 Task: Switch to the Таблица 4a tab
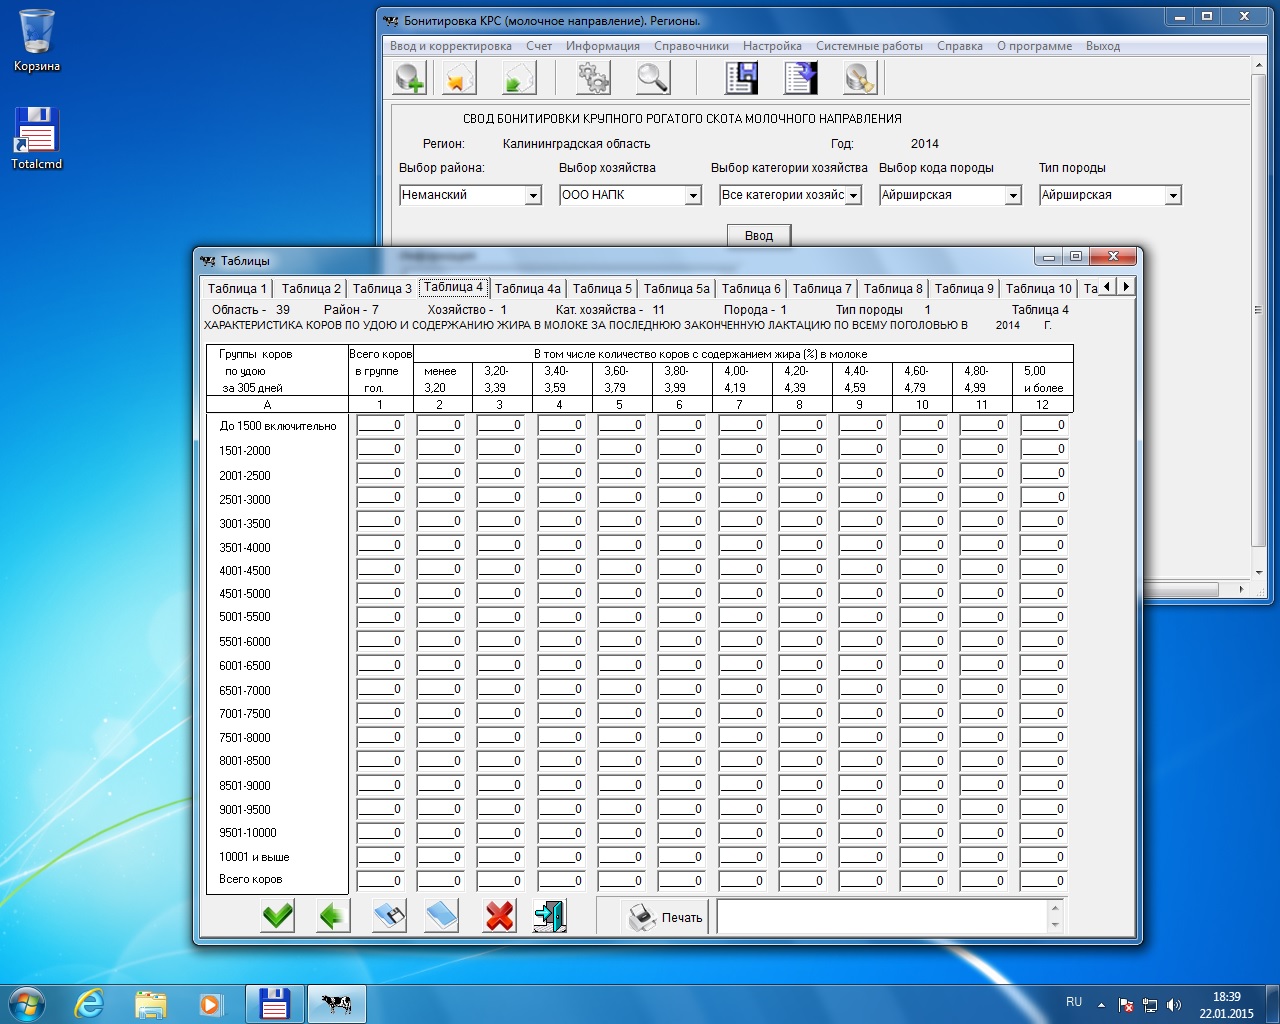pos(528,288)
